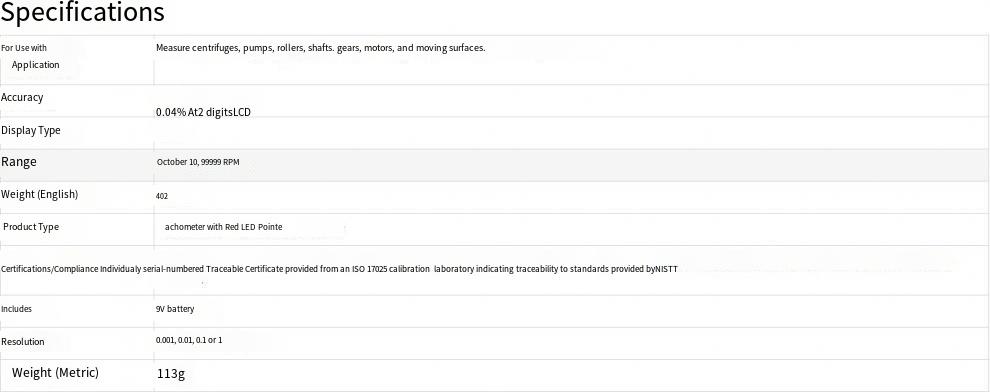
Task: Select the October 10, 99999 RPM value
Action: [198, 162]
